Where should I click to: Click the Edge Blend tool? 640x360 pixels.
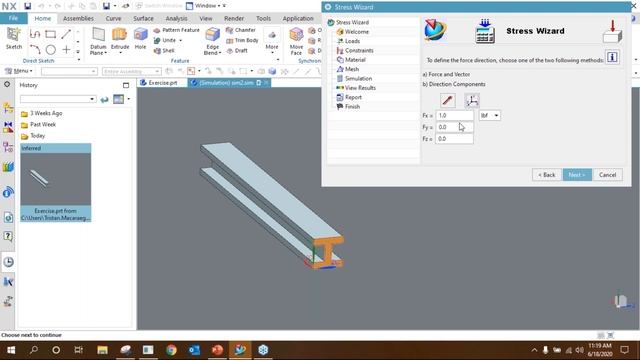pos(212,41)
